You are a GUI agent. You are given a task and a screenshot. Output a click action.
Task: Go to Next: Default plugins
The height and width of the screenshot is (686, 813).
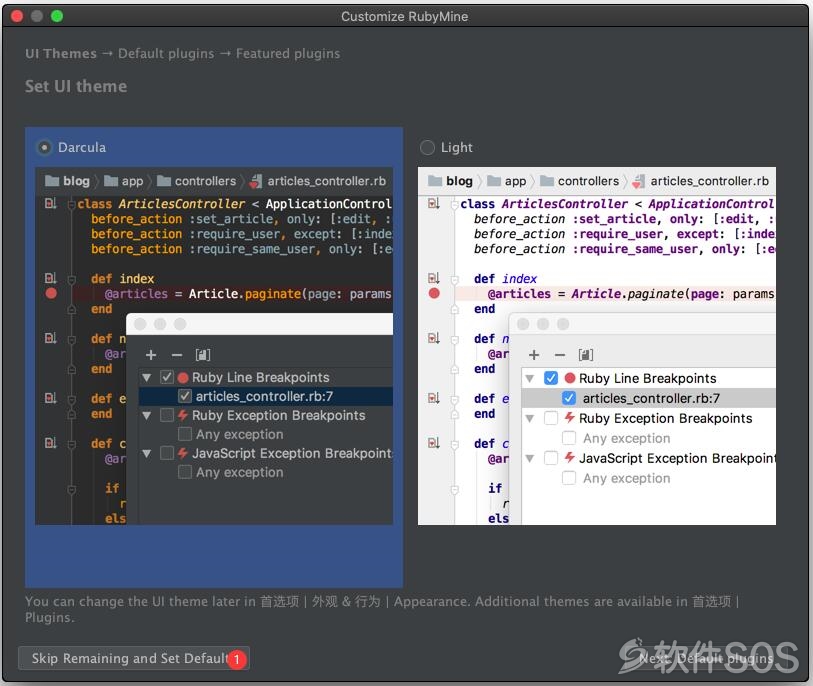click(706, 659)
